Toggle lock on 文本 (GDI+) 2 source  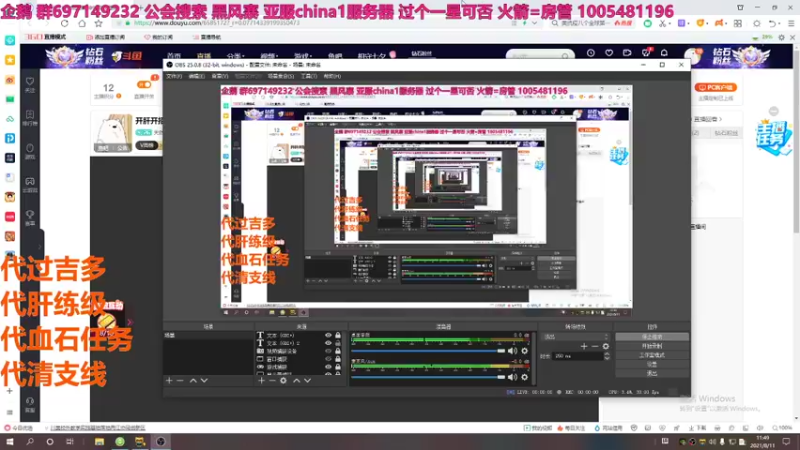tap(338, 343)
